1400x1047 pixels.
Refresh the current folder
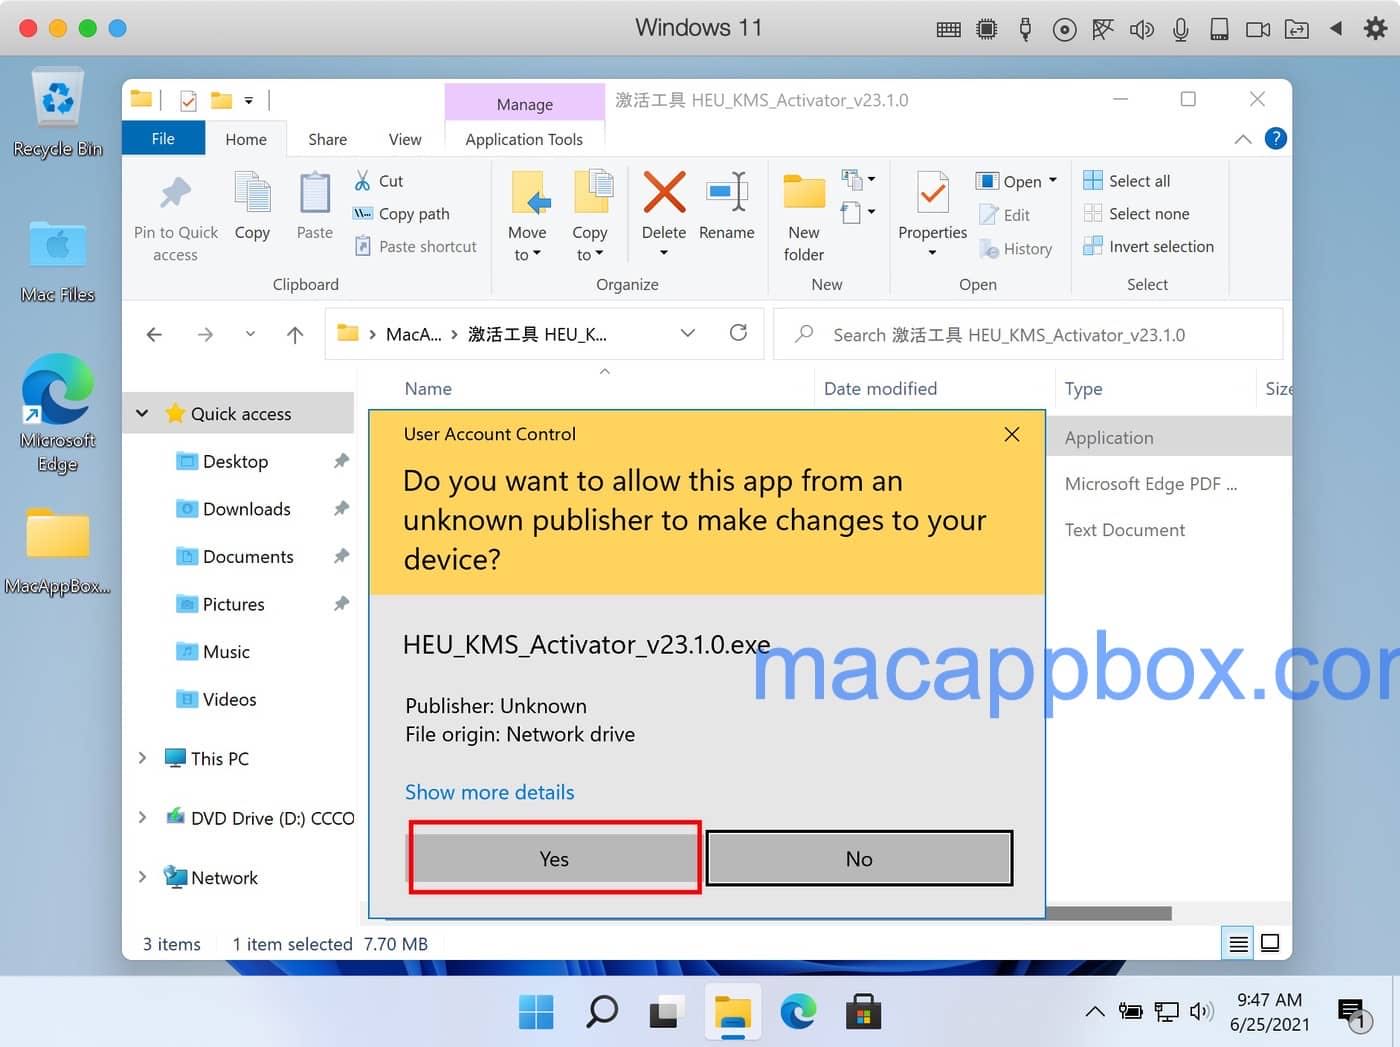(738, 333)
